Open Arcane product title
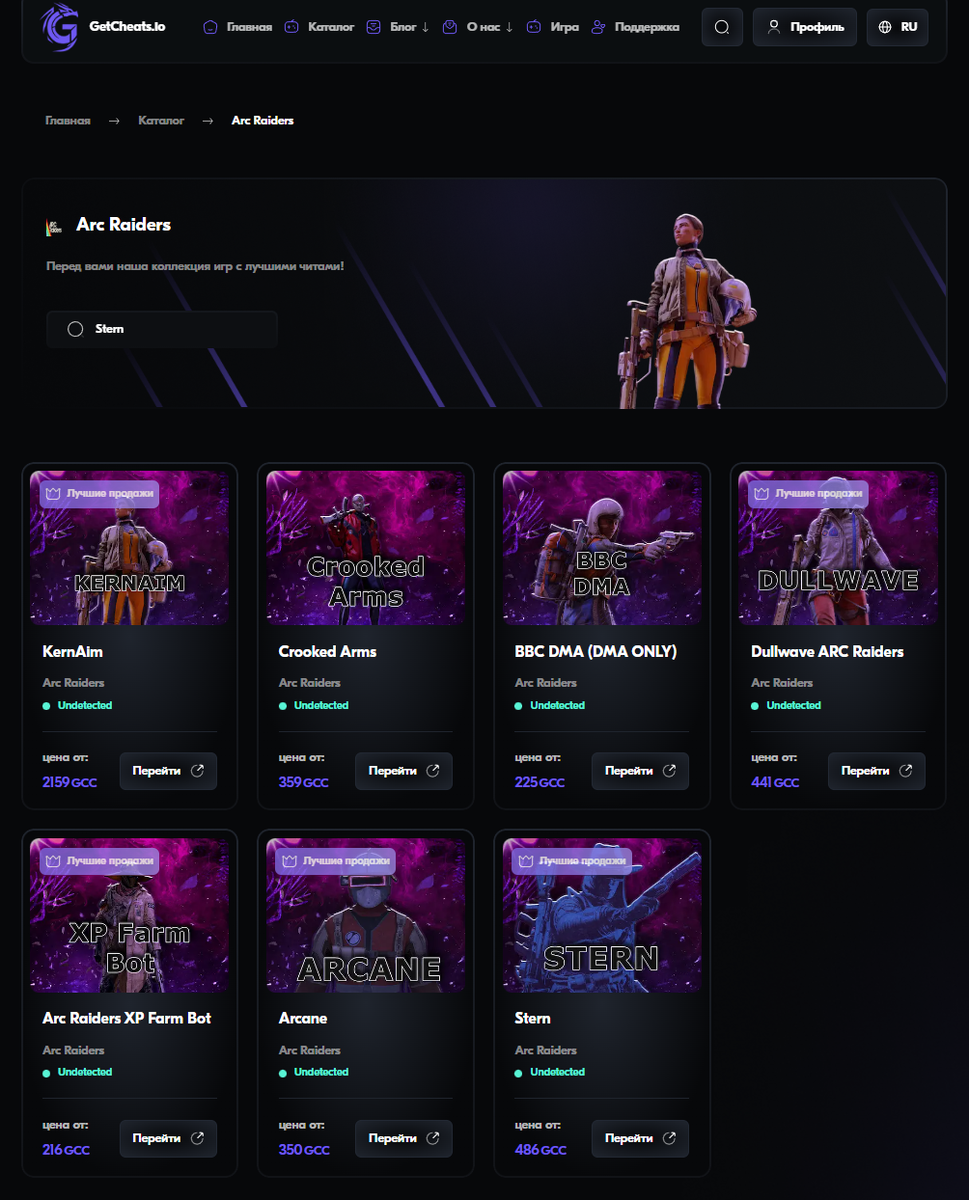This screenshot has width=969, height=1200. 303,1019
